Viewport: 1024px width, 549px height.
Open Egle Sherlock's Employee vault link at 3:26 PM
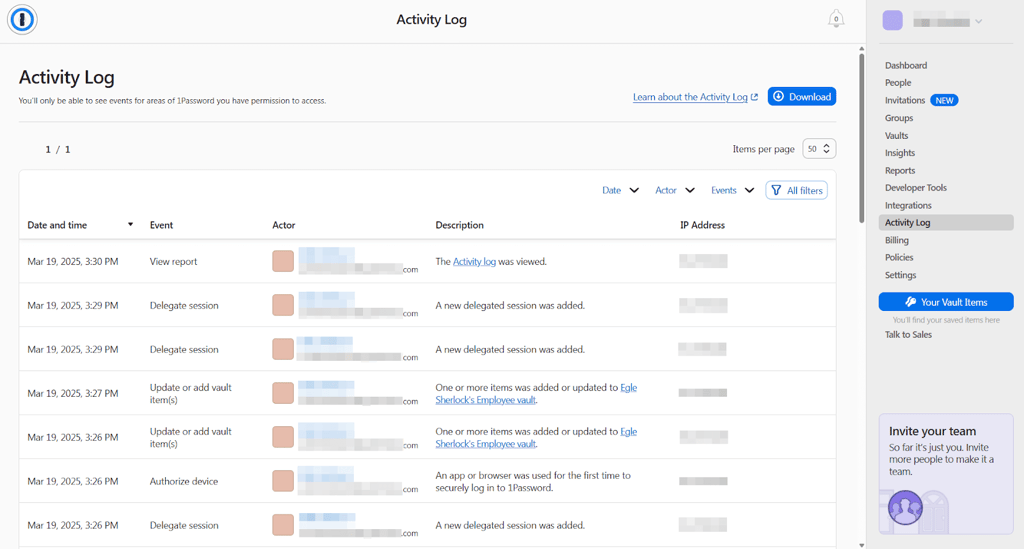coord(536,438)
